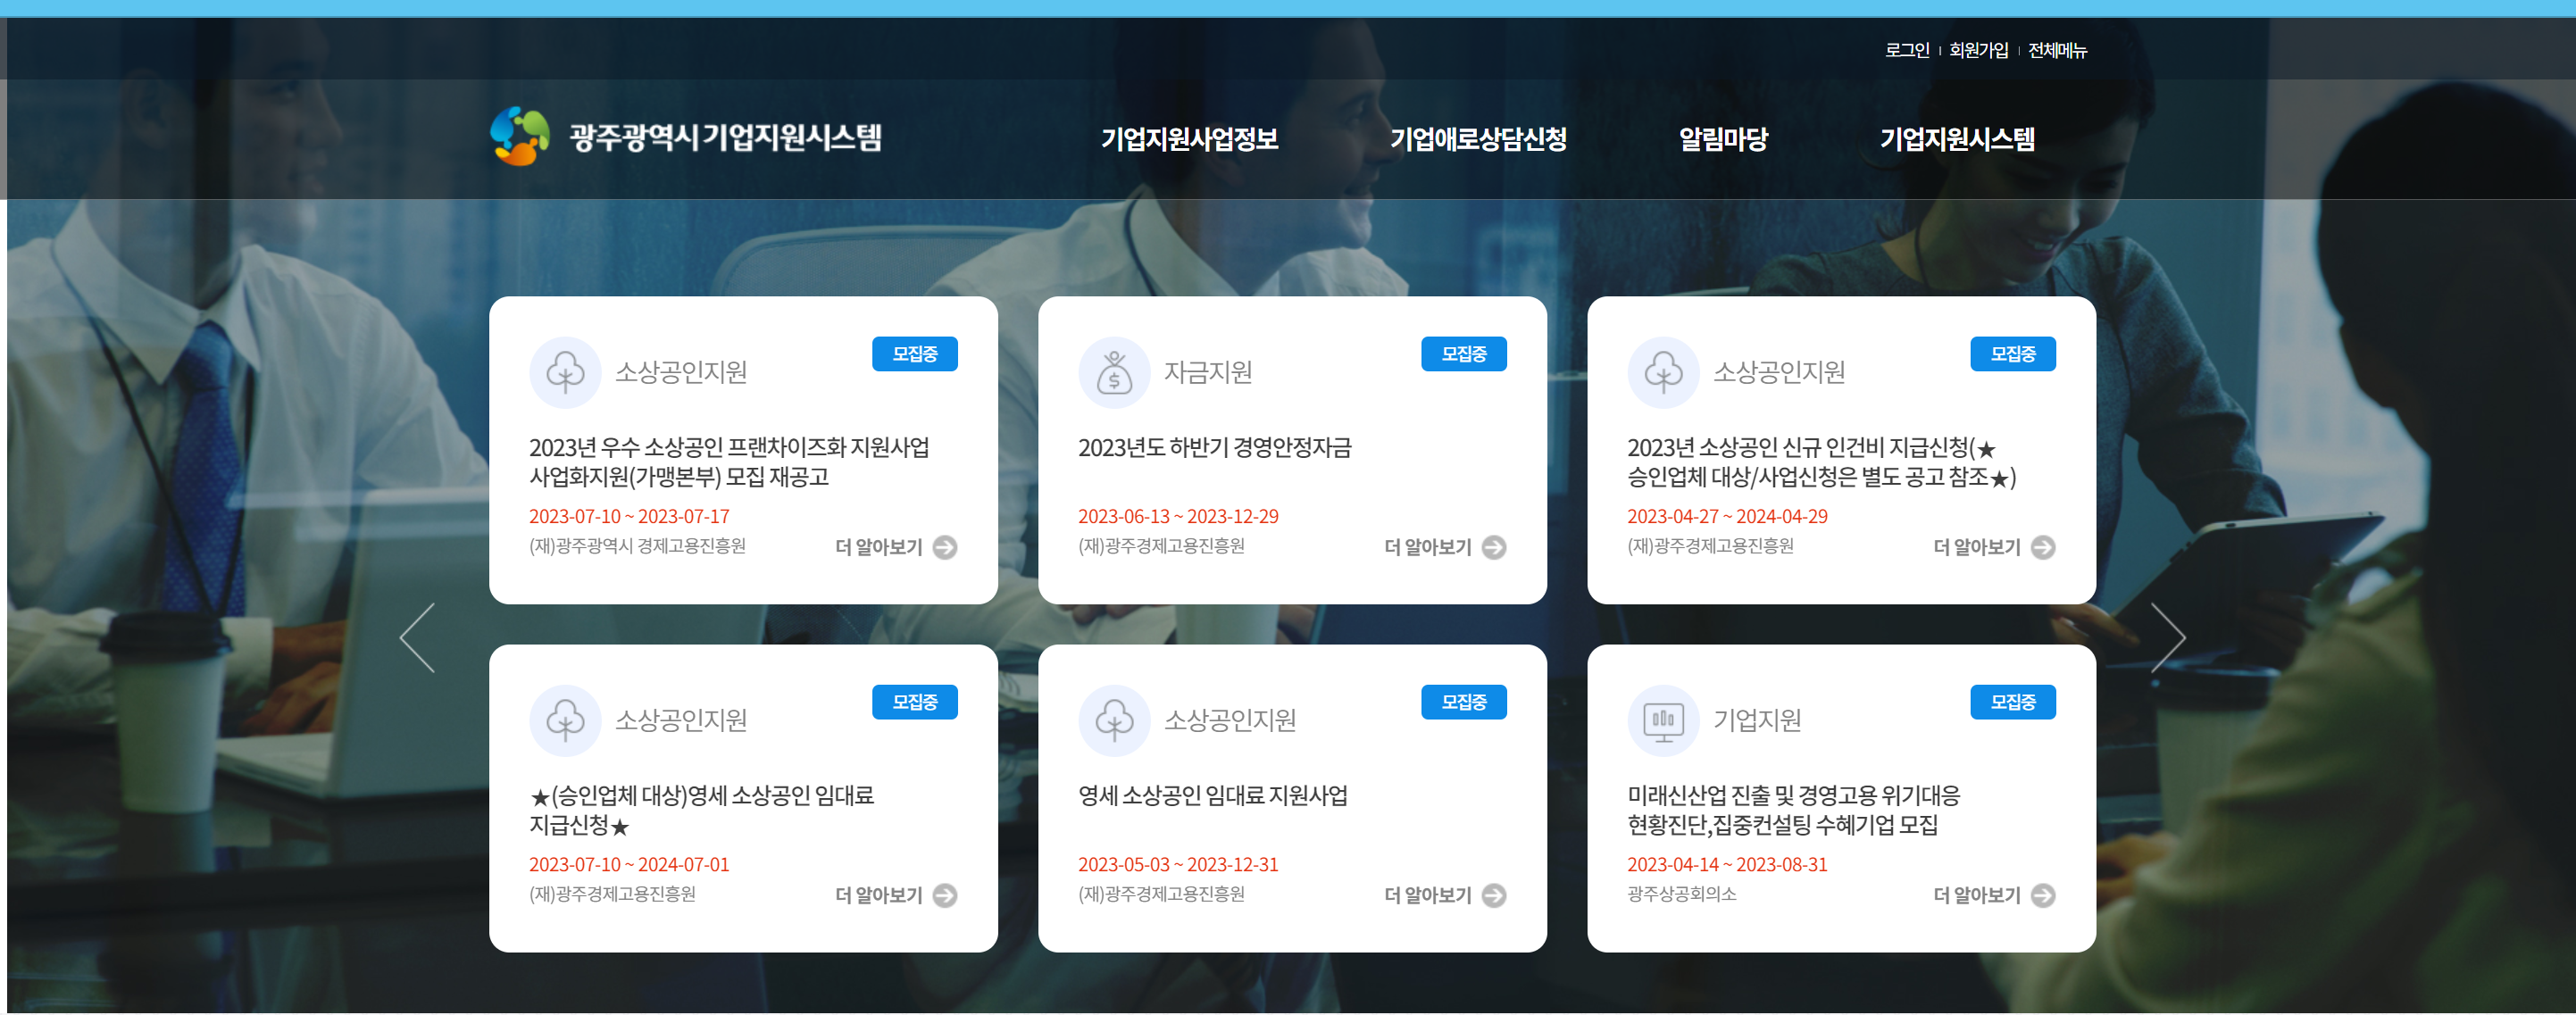Click arrow icon on 경영안정자금 card
The height and width of the screenshot is (1015, 2576).
(x=1494, y=547)
